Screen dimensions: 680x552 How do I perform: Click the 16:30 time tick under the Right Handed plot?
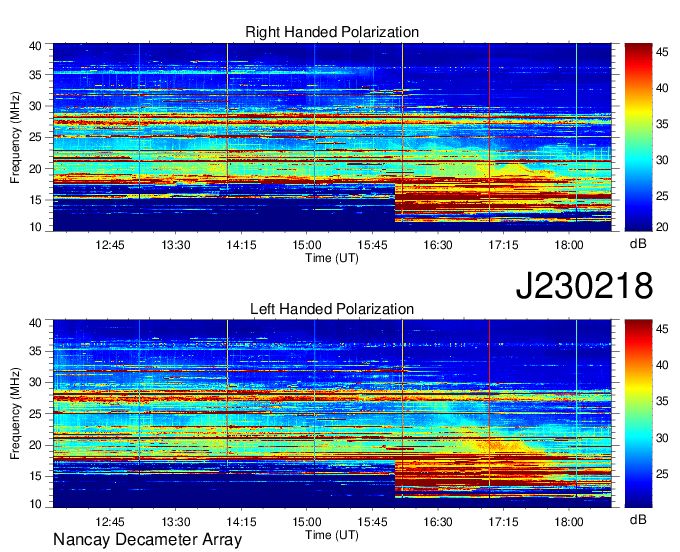click(438, 245)
